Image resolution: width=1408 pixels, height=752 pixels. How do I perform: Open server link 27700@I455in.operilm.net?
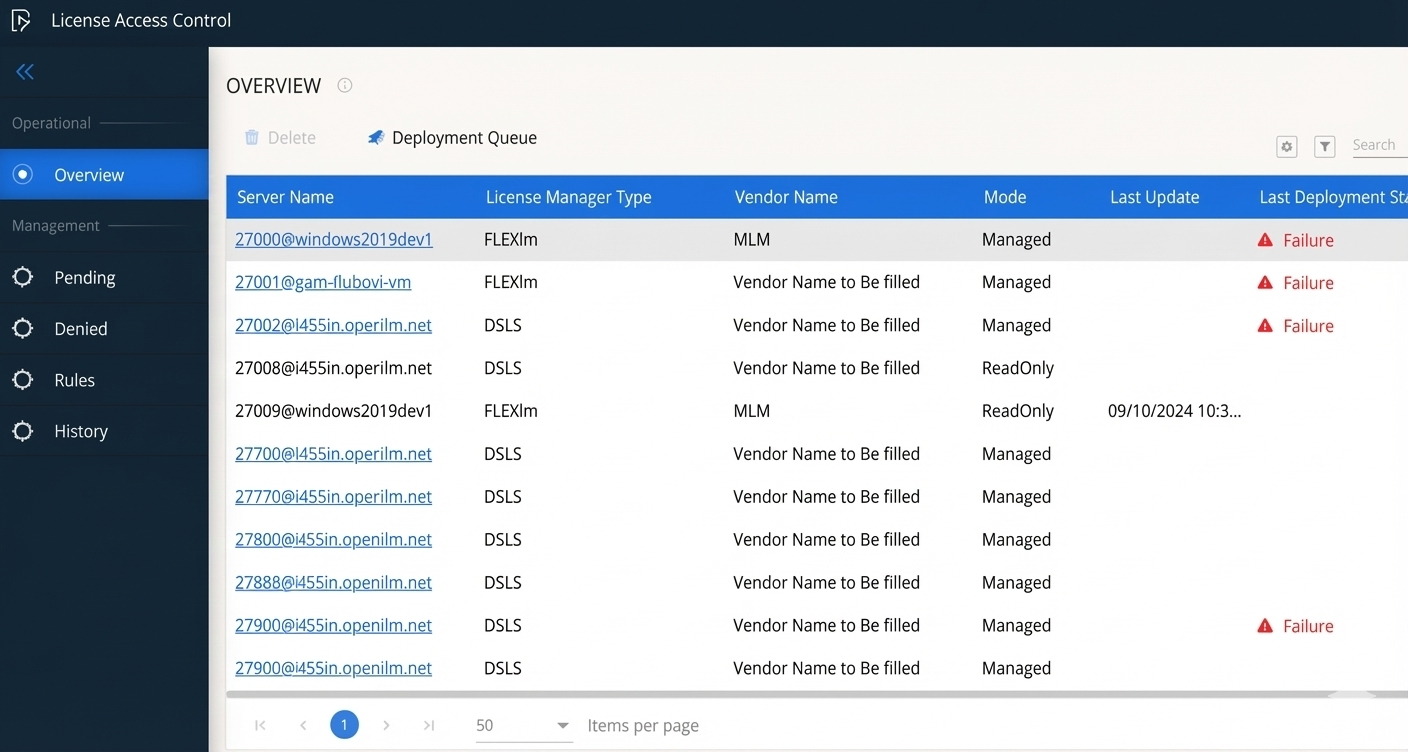coord(334,454)
